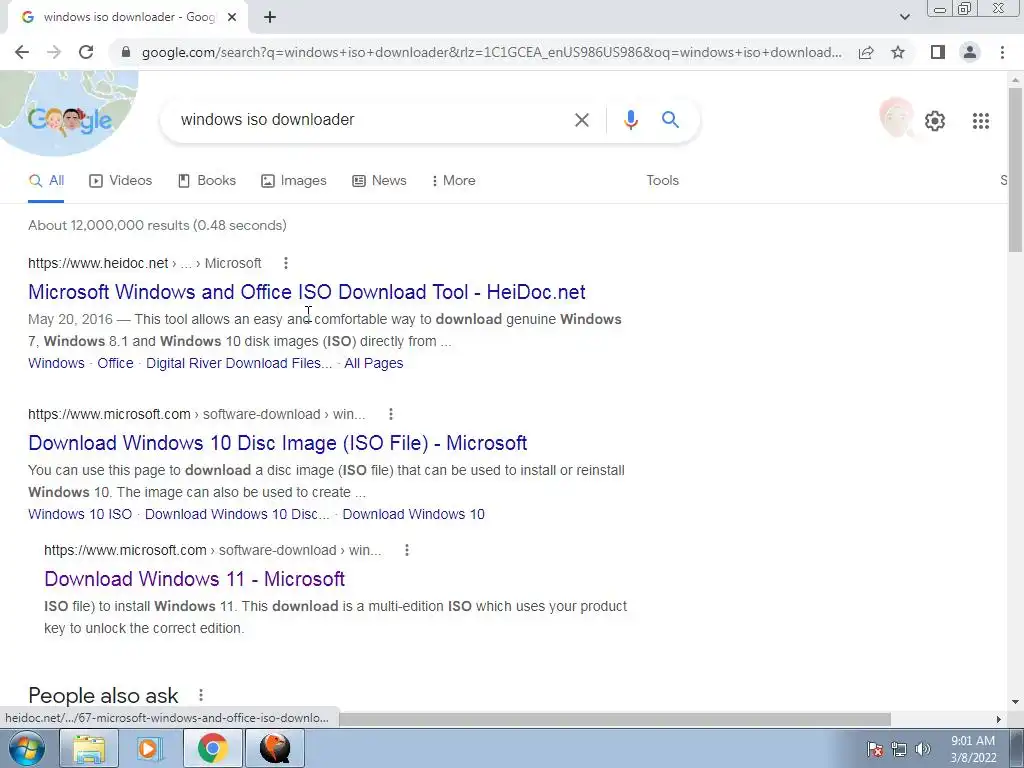Click the Windows sitelink under heidoc result

point(56,364)
